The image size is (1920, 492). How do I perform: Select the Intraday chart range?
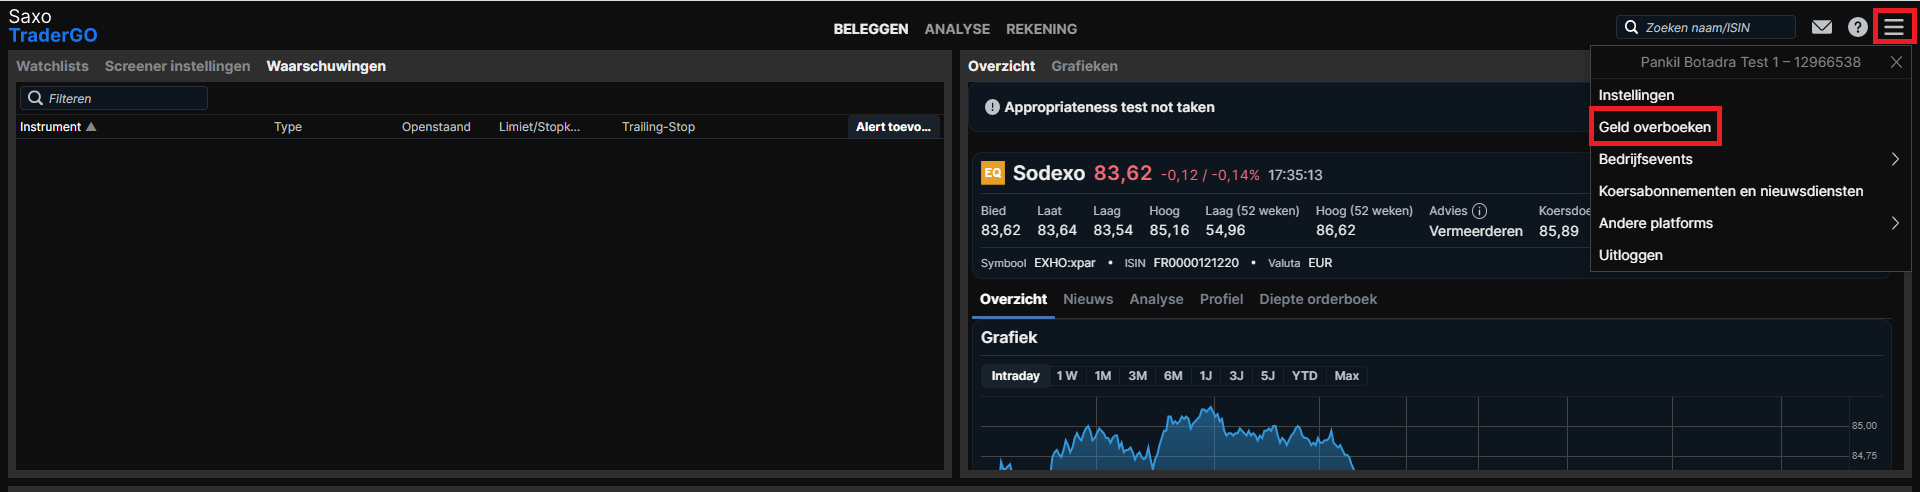click(x=1015, y=376)
